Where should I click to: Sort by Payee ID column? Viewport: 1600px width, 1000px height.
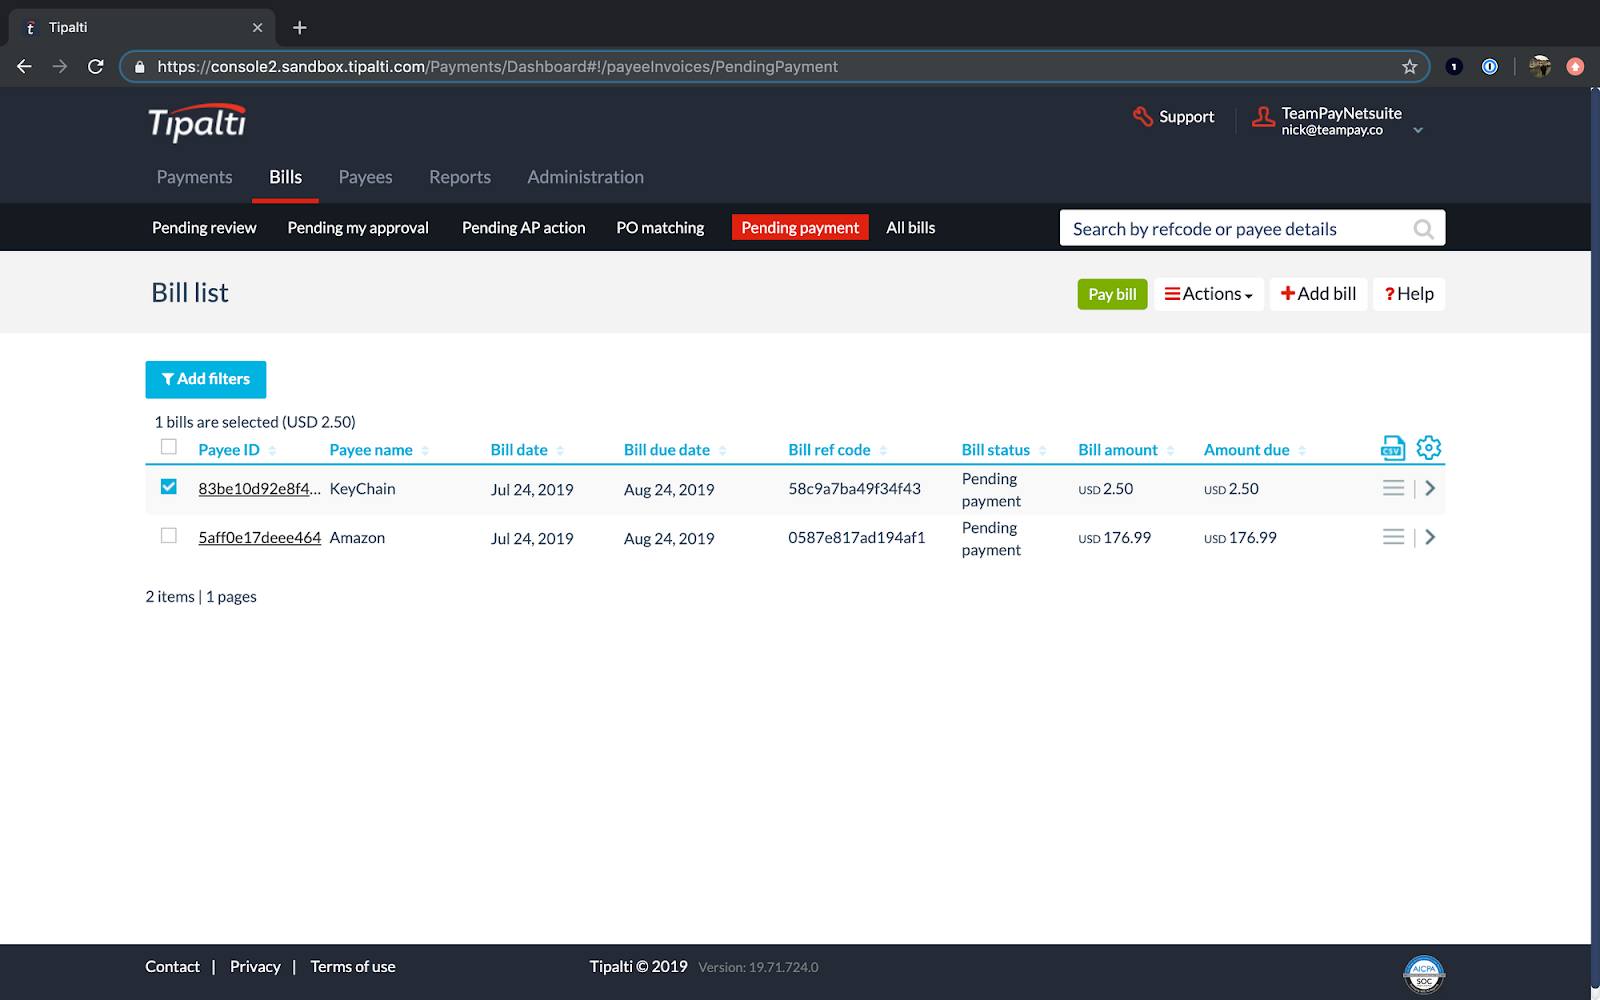237,450
